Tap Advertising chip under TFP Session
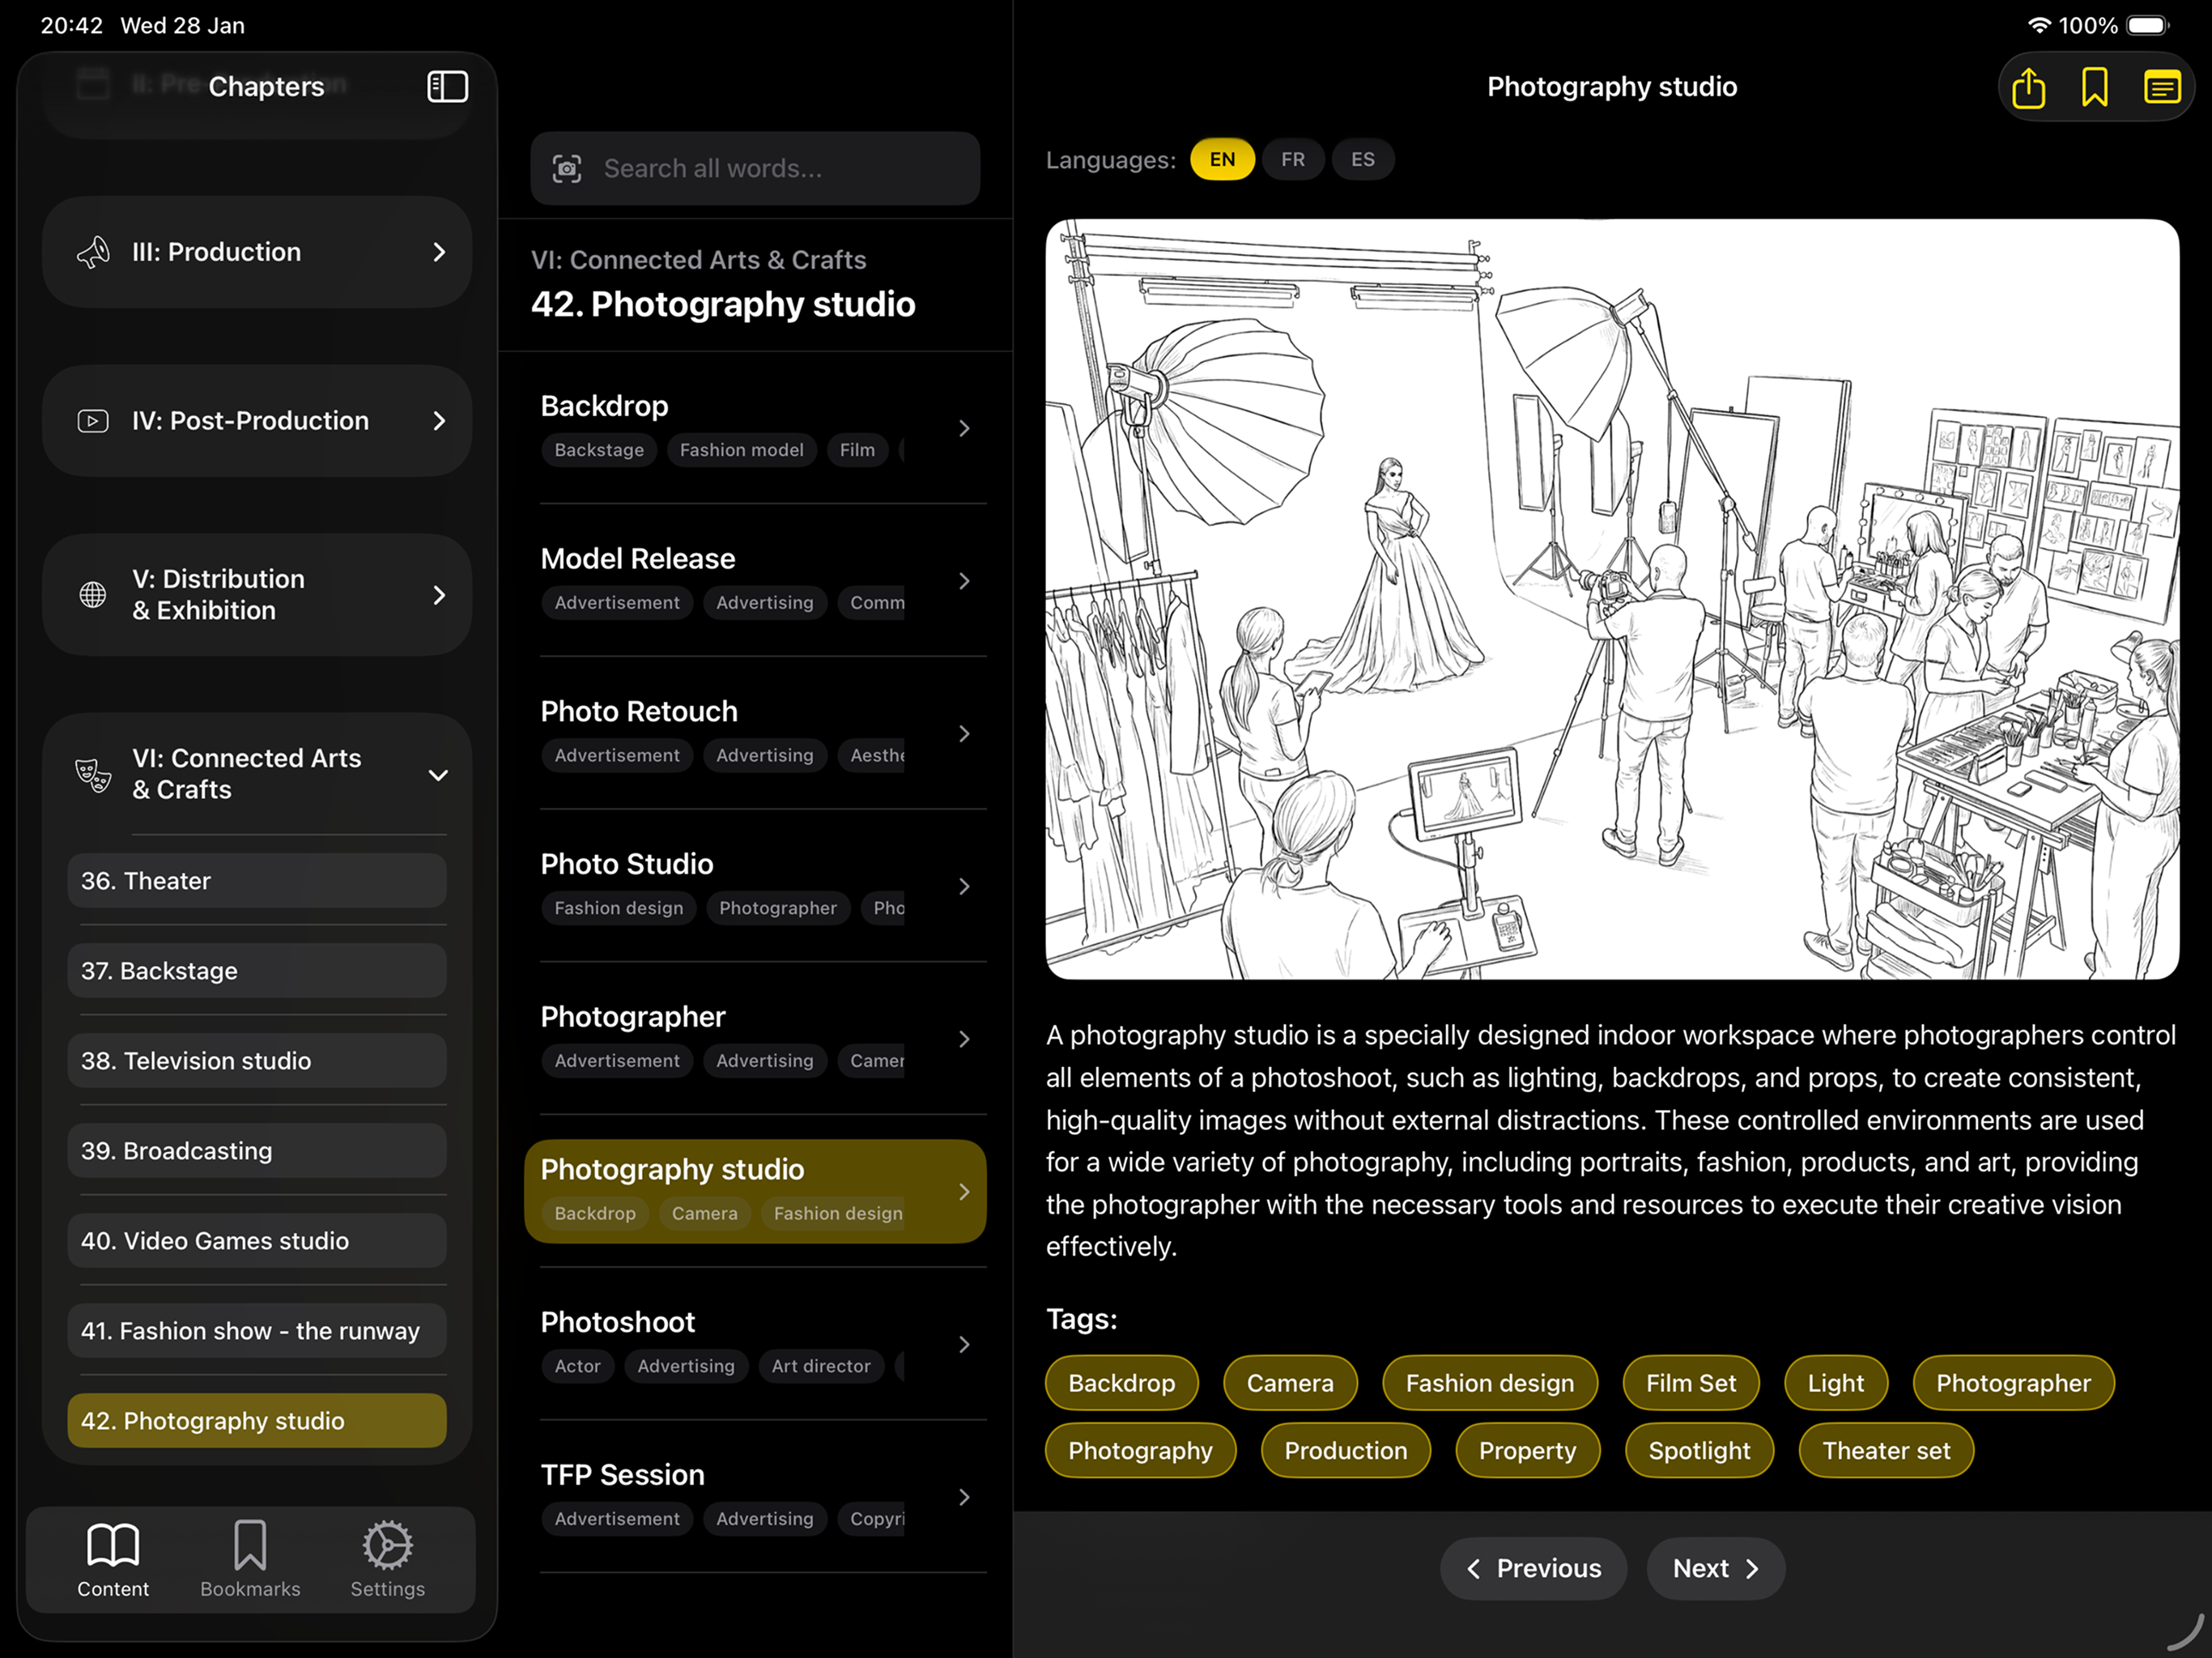The width and height of the screenshot is (2212, 1658). (765, 1519)
